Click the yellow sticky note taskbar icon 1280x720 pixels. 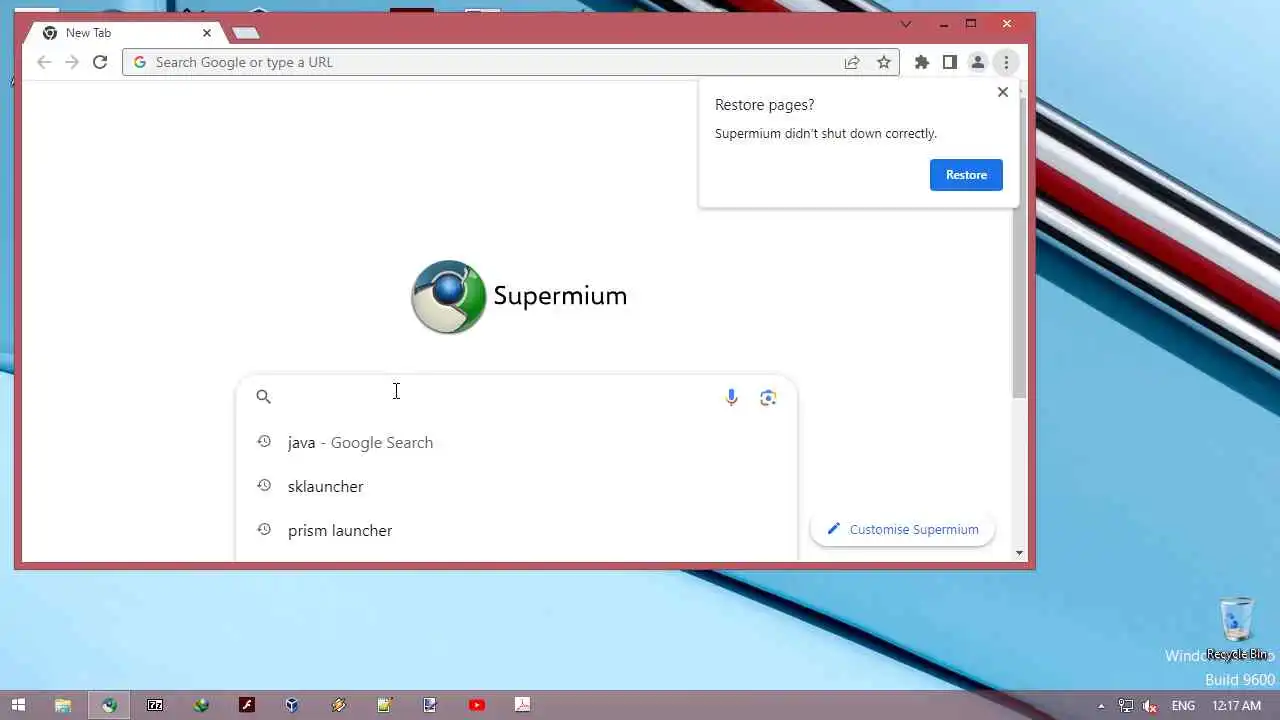click(x=384, y=705)
